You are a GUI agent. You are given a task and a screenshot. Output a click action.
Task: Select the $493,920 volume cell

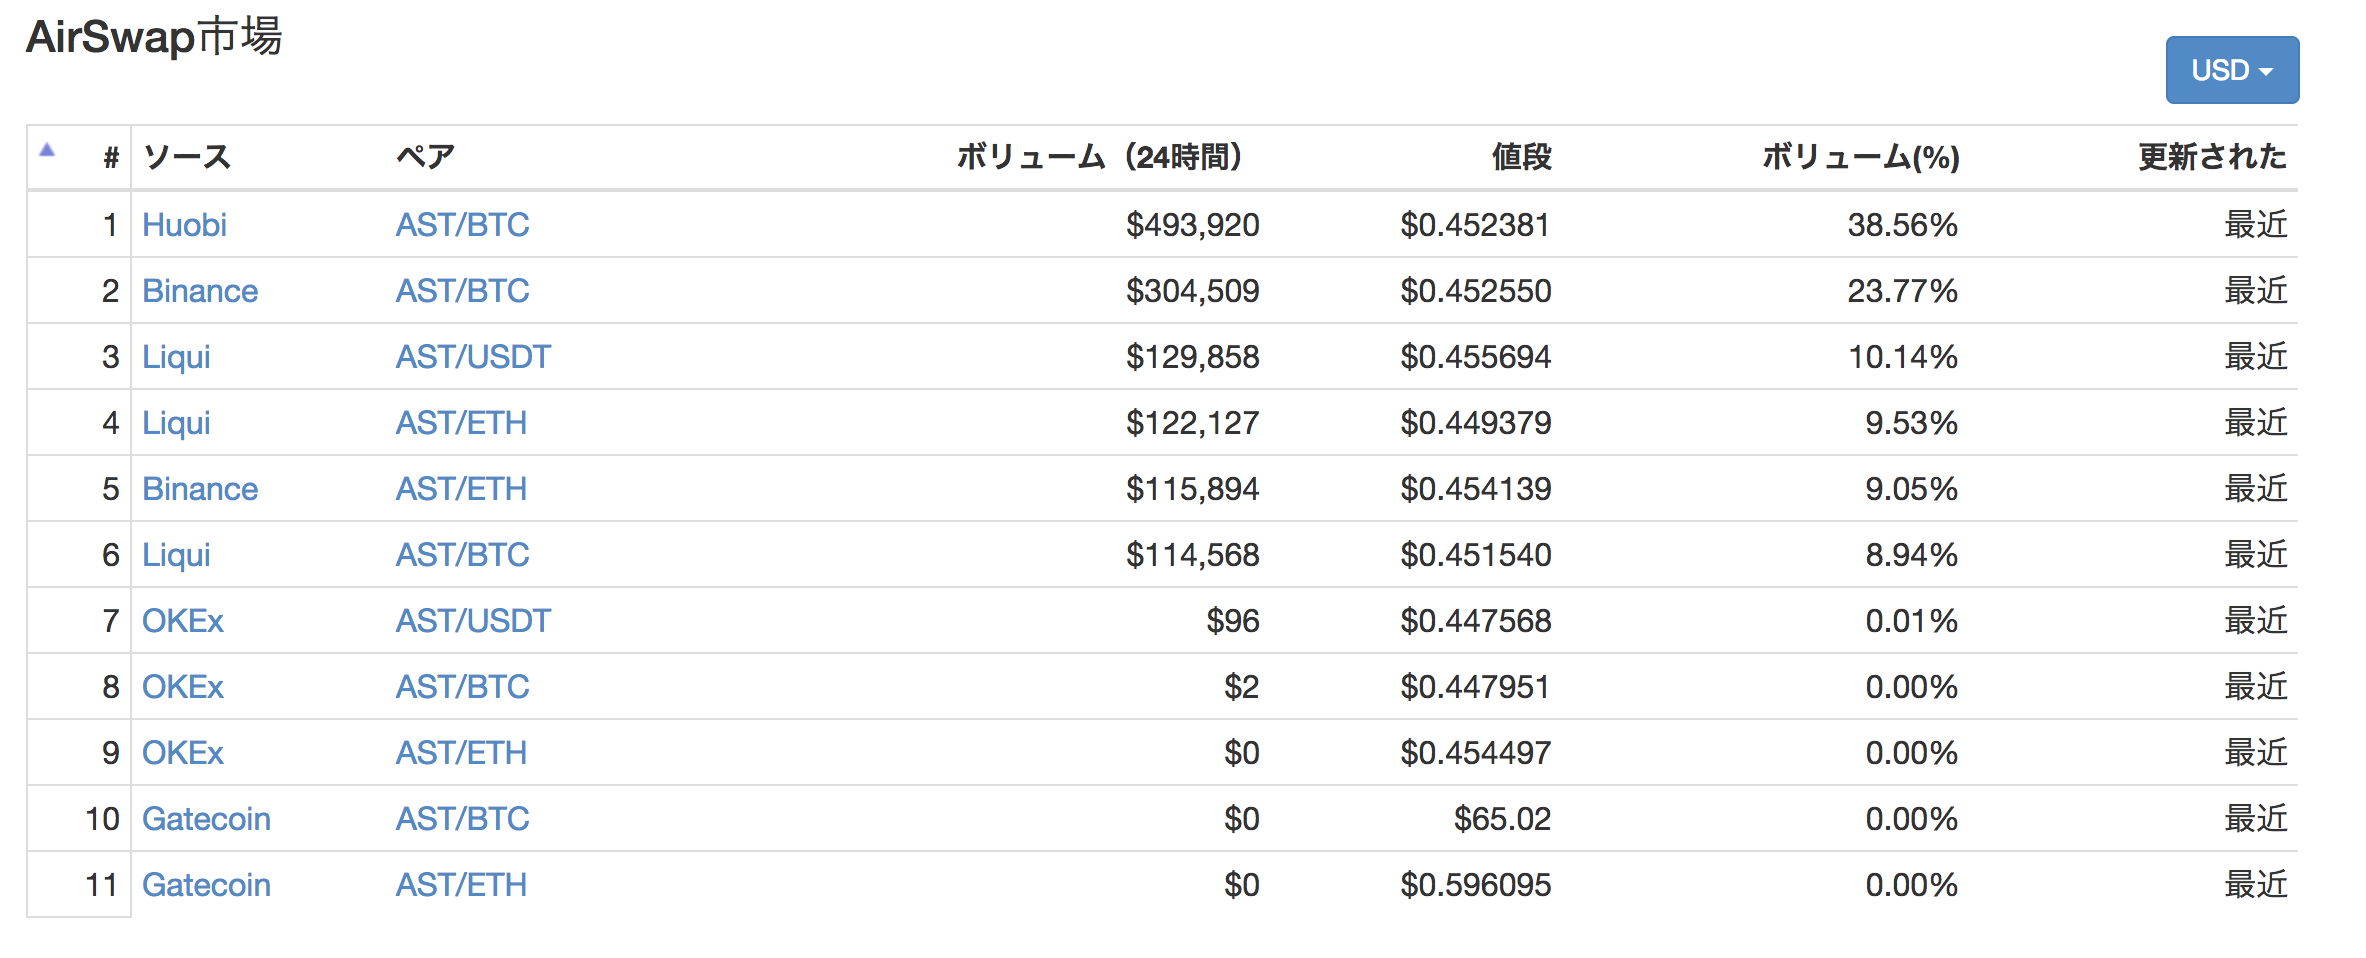point(1192,225)
